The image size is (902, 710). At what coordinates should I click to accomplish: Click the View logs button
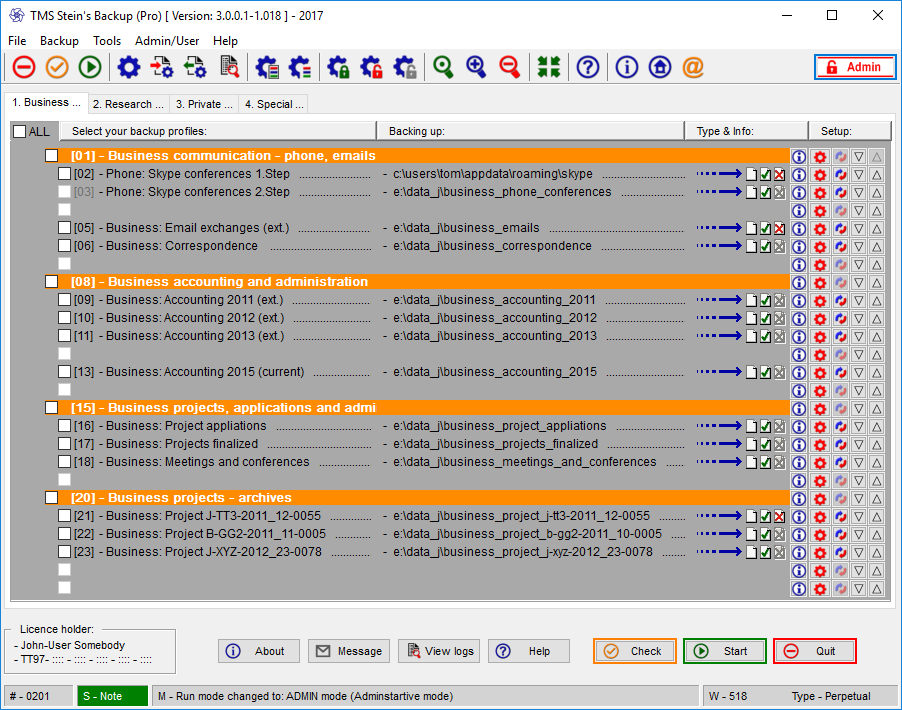click(x=439, y=651)
